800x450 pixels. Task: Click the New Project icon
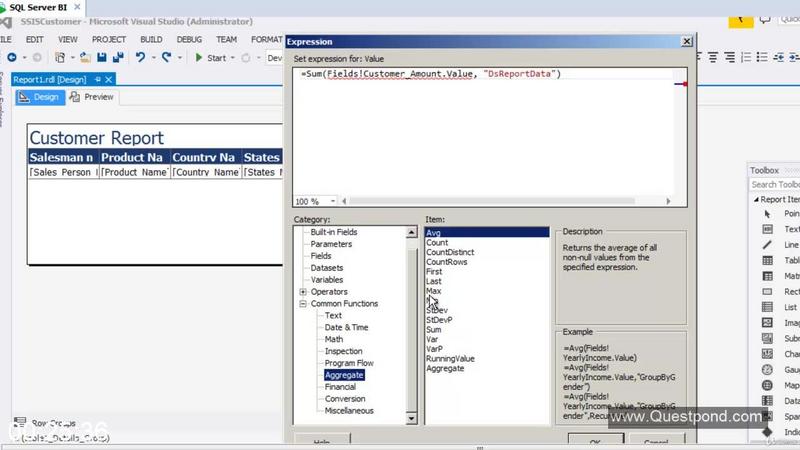tap(60, 57)
